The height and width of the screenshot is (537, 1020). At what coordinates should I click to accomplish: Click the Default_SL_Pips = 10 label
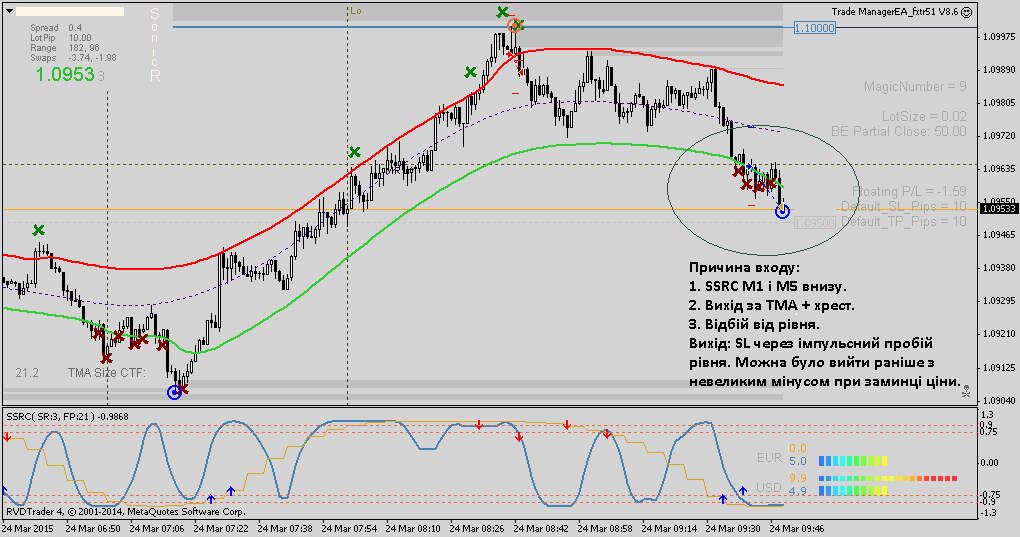[903, 206]
